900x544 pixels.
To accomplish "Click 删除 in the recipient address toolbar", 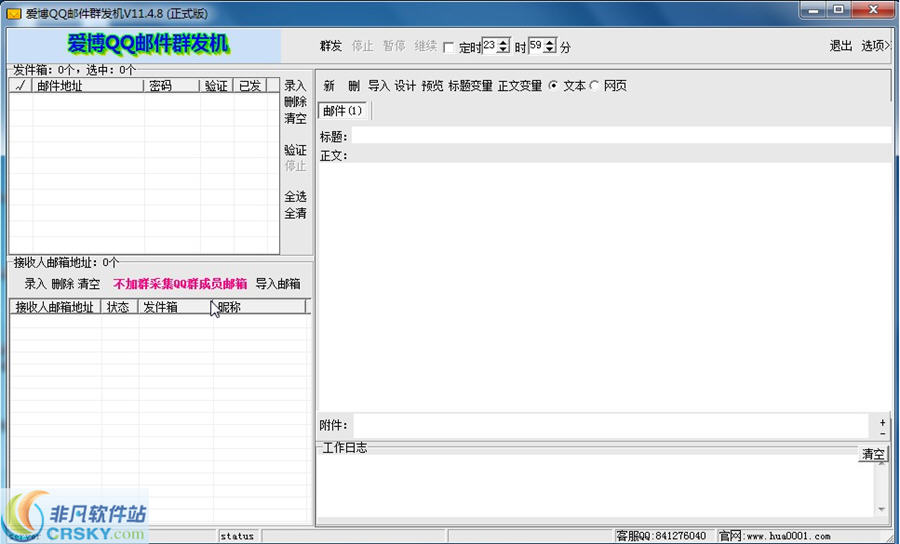I will (62, 284).
